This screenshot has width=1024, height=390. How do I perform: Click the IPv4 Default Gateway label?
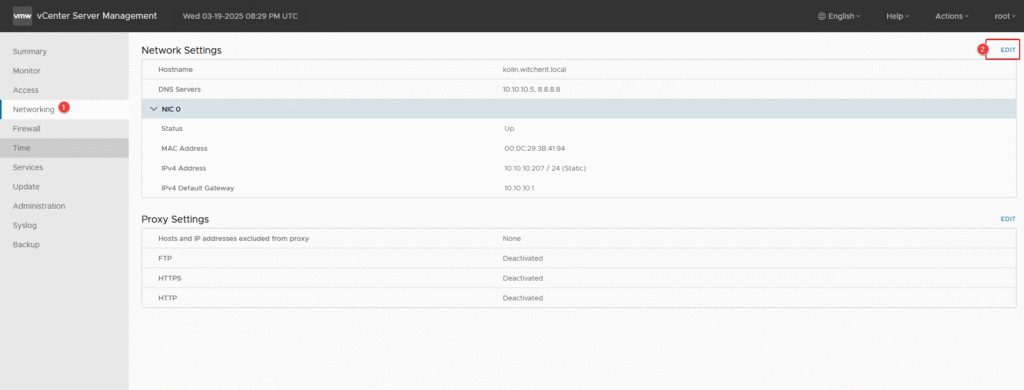tap(197, 188)
